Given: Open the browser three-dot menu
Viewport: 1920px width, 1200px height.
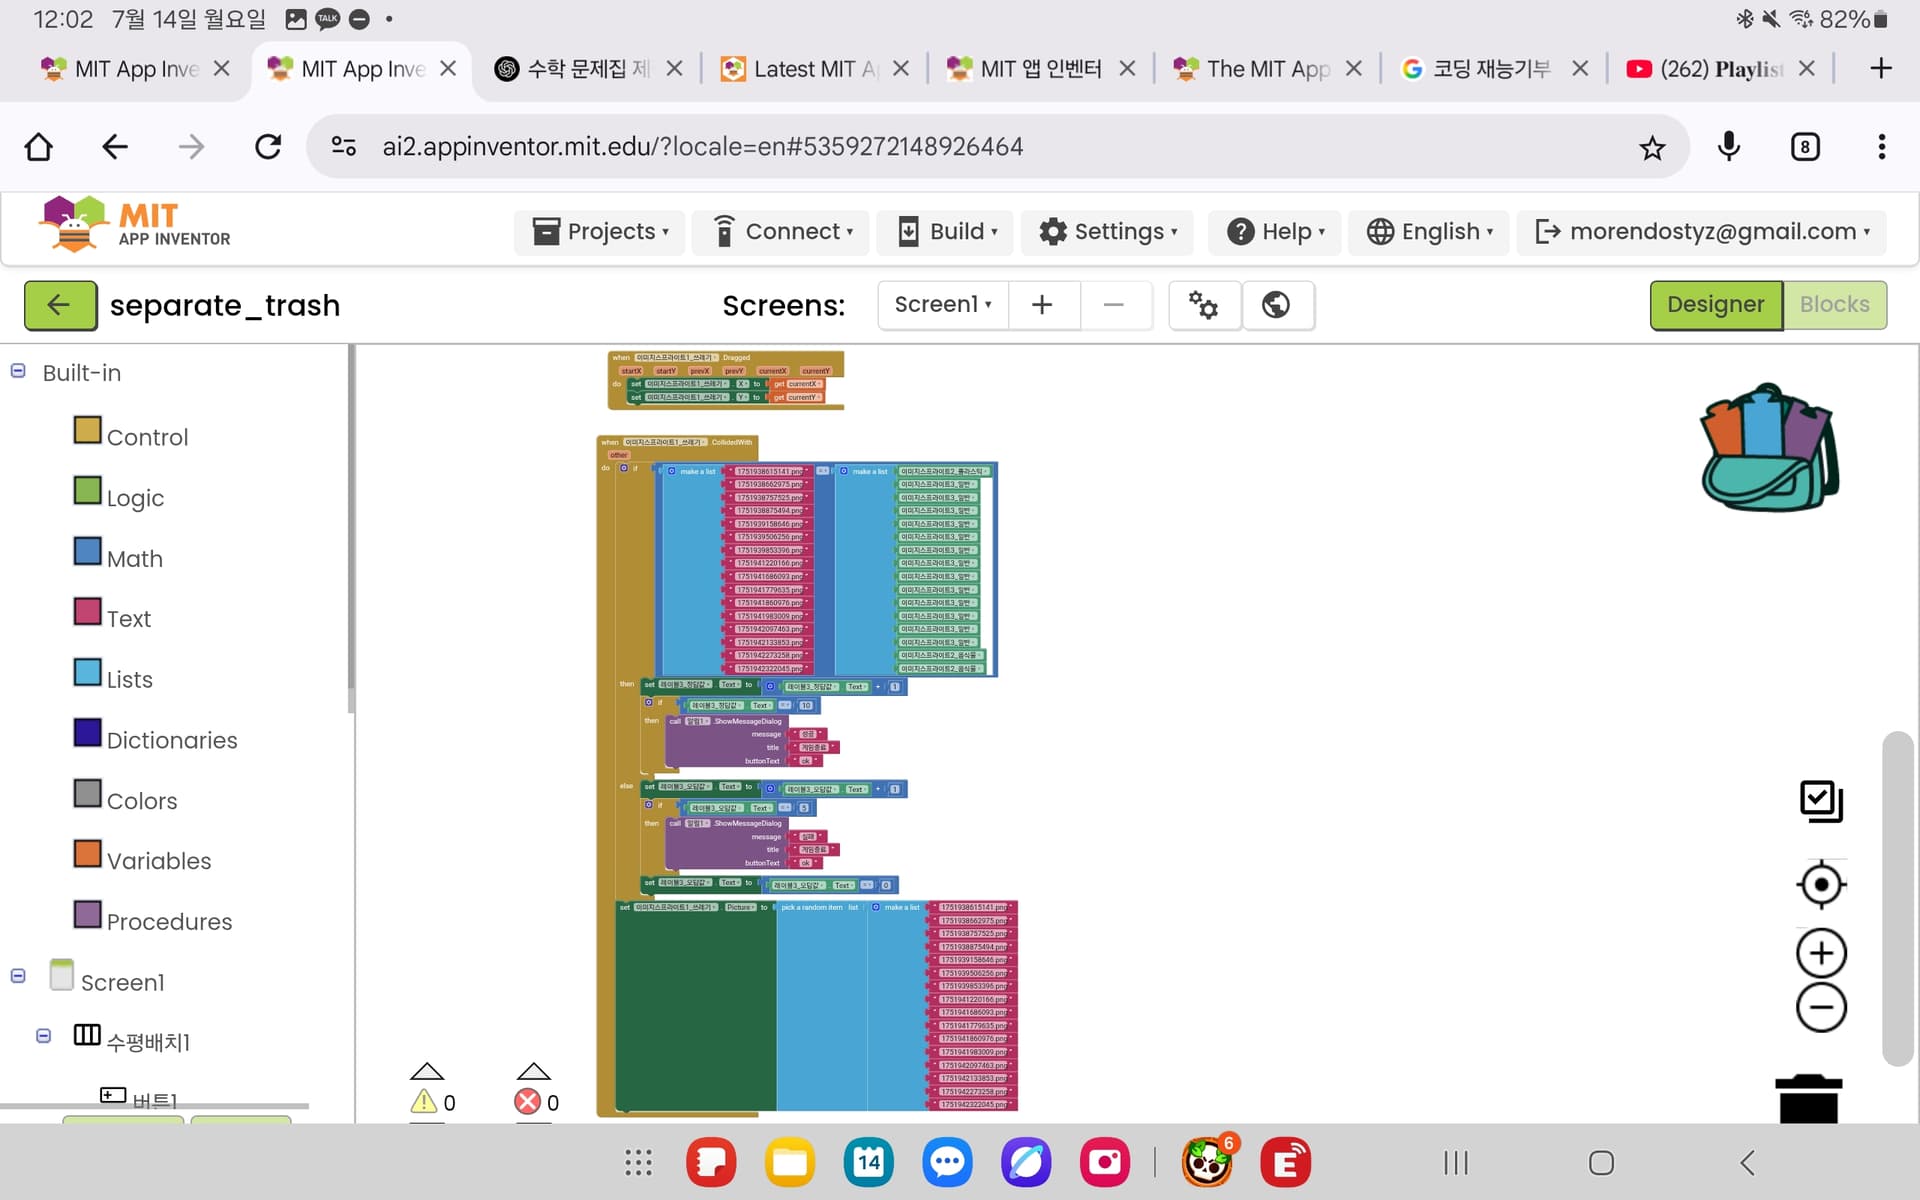Looking at the screenshot, I should click(1882, 147).
